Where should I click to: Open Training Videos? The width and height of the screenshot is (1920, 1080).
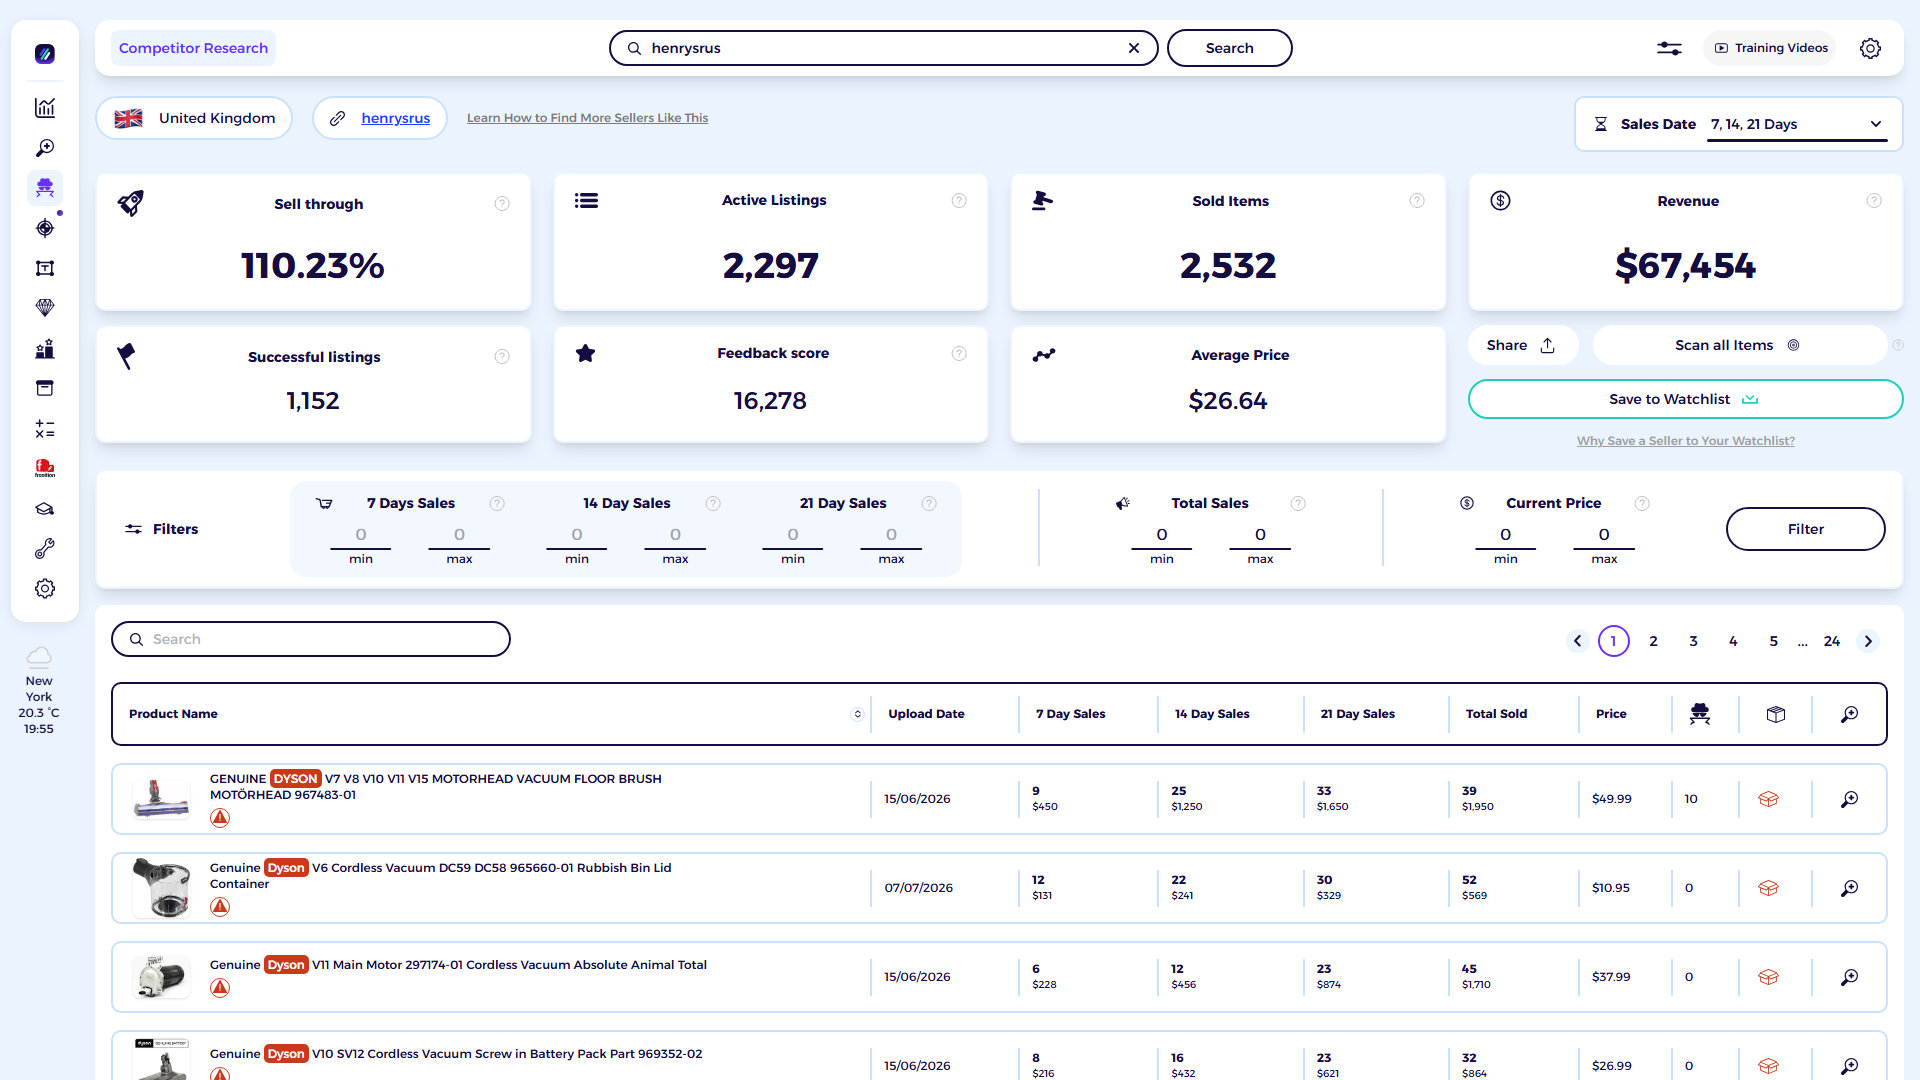click(1770, 48)
